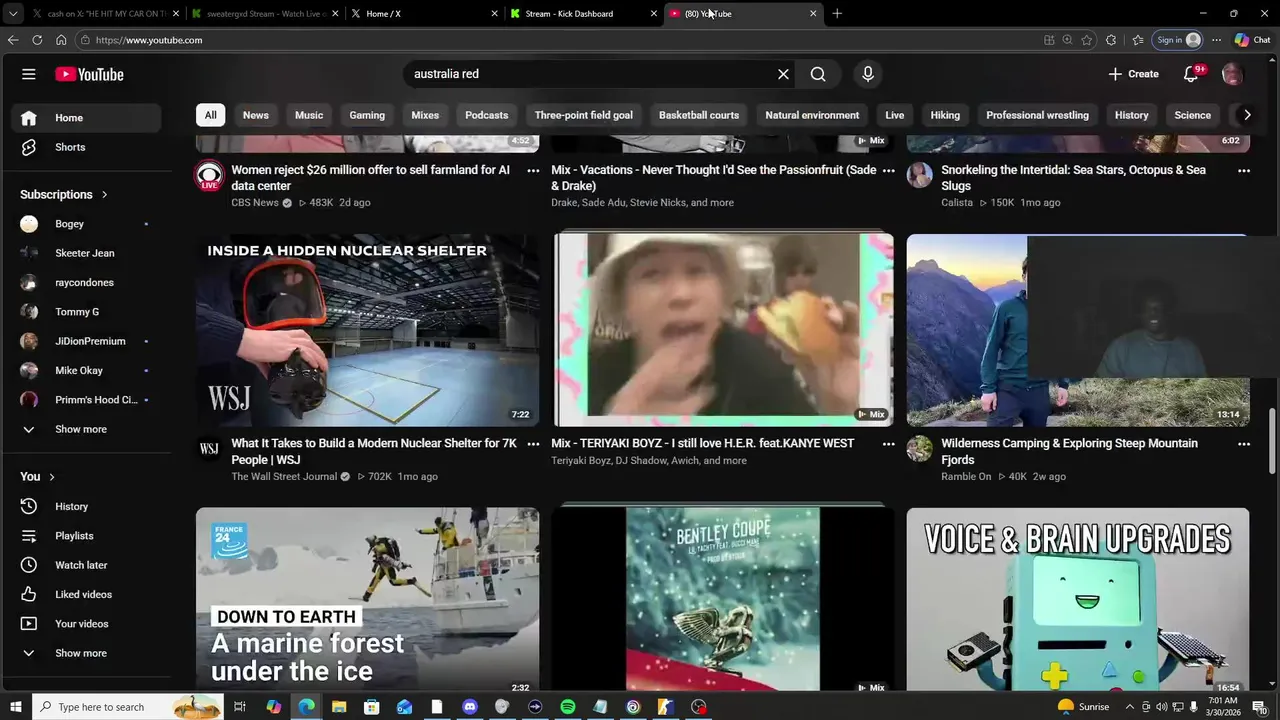
Task: Open more options for the Nuclear Shelter video
Action: [533, 444]
